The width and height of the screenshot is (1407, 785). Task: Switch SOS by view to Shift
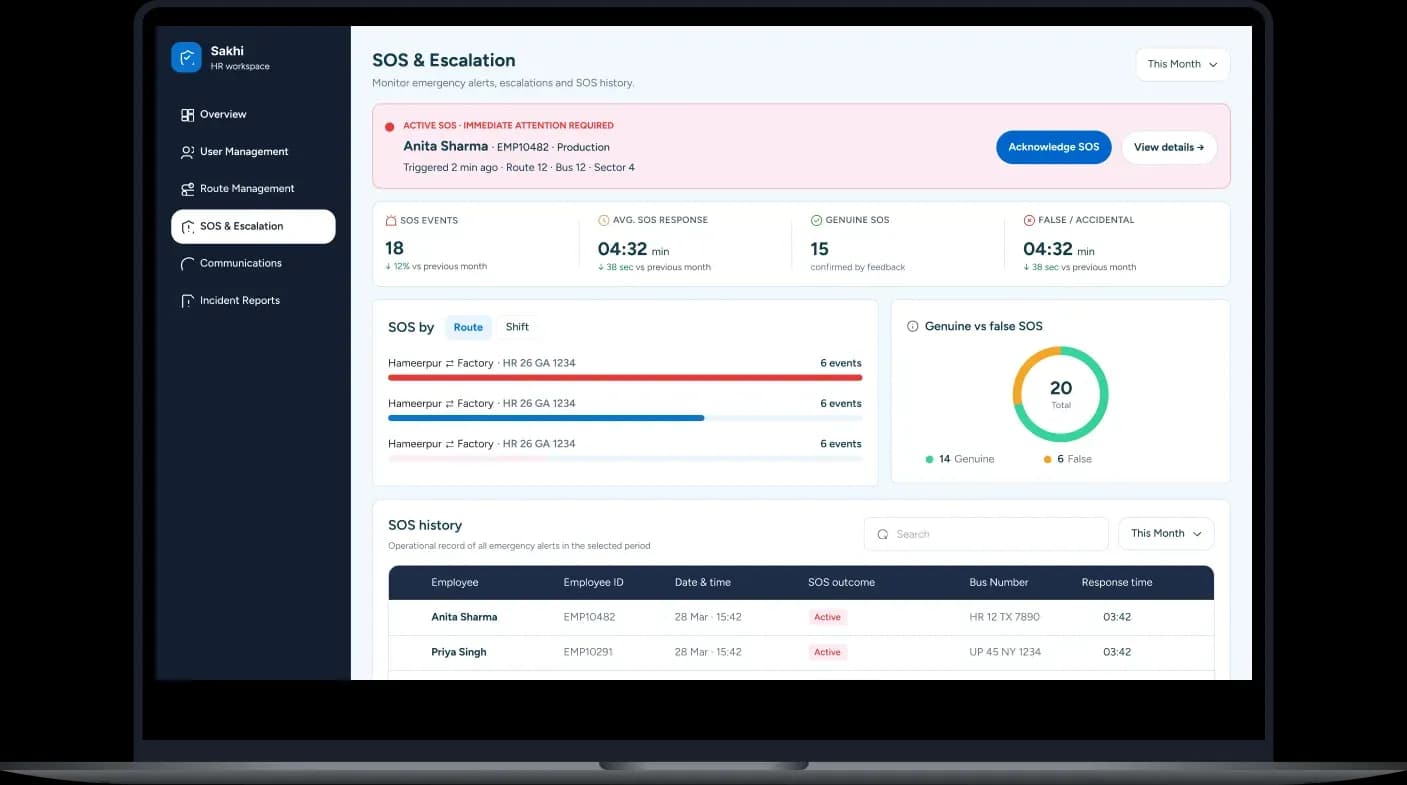pyautogui.click(x=517, y=327)
